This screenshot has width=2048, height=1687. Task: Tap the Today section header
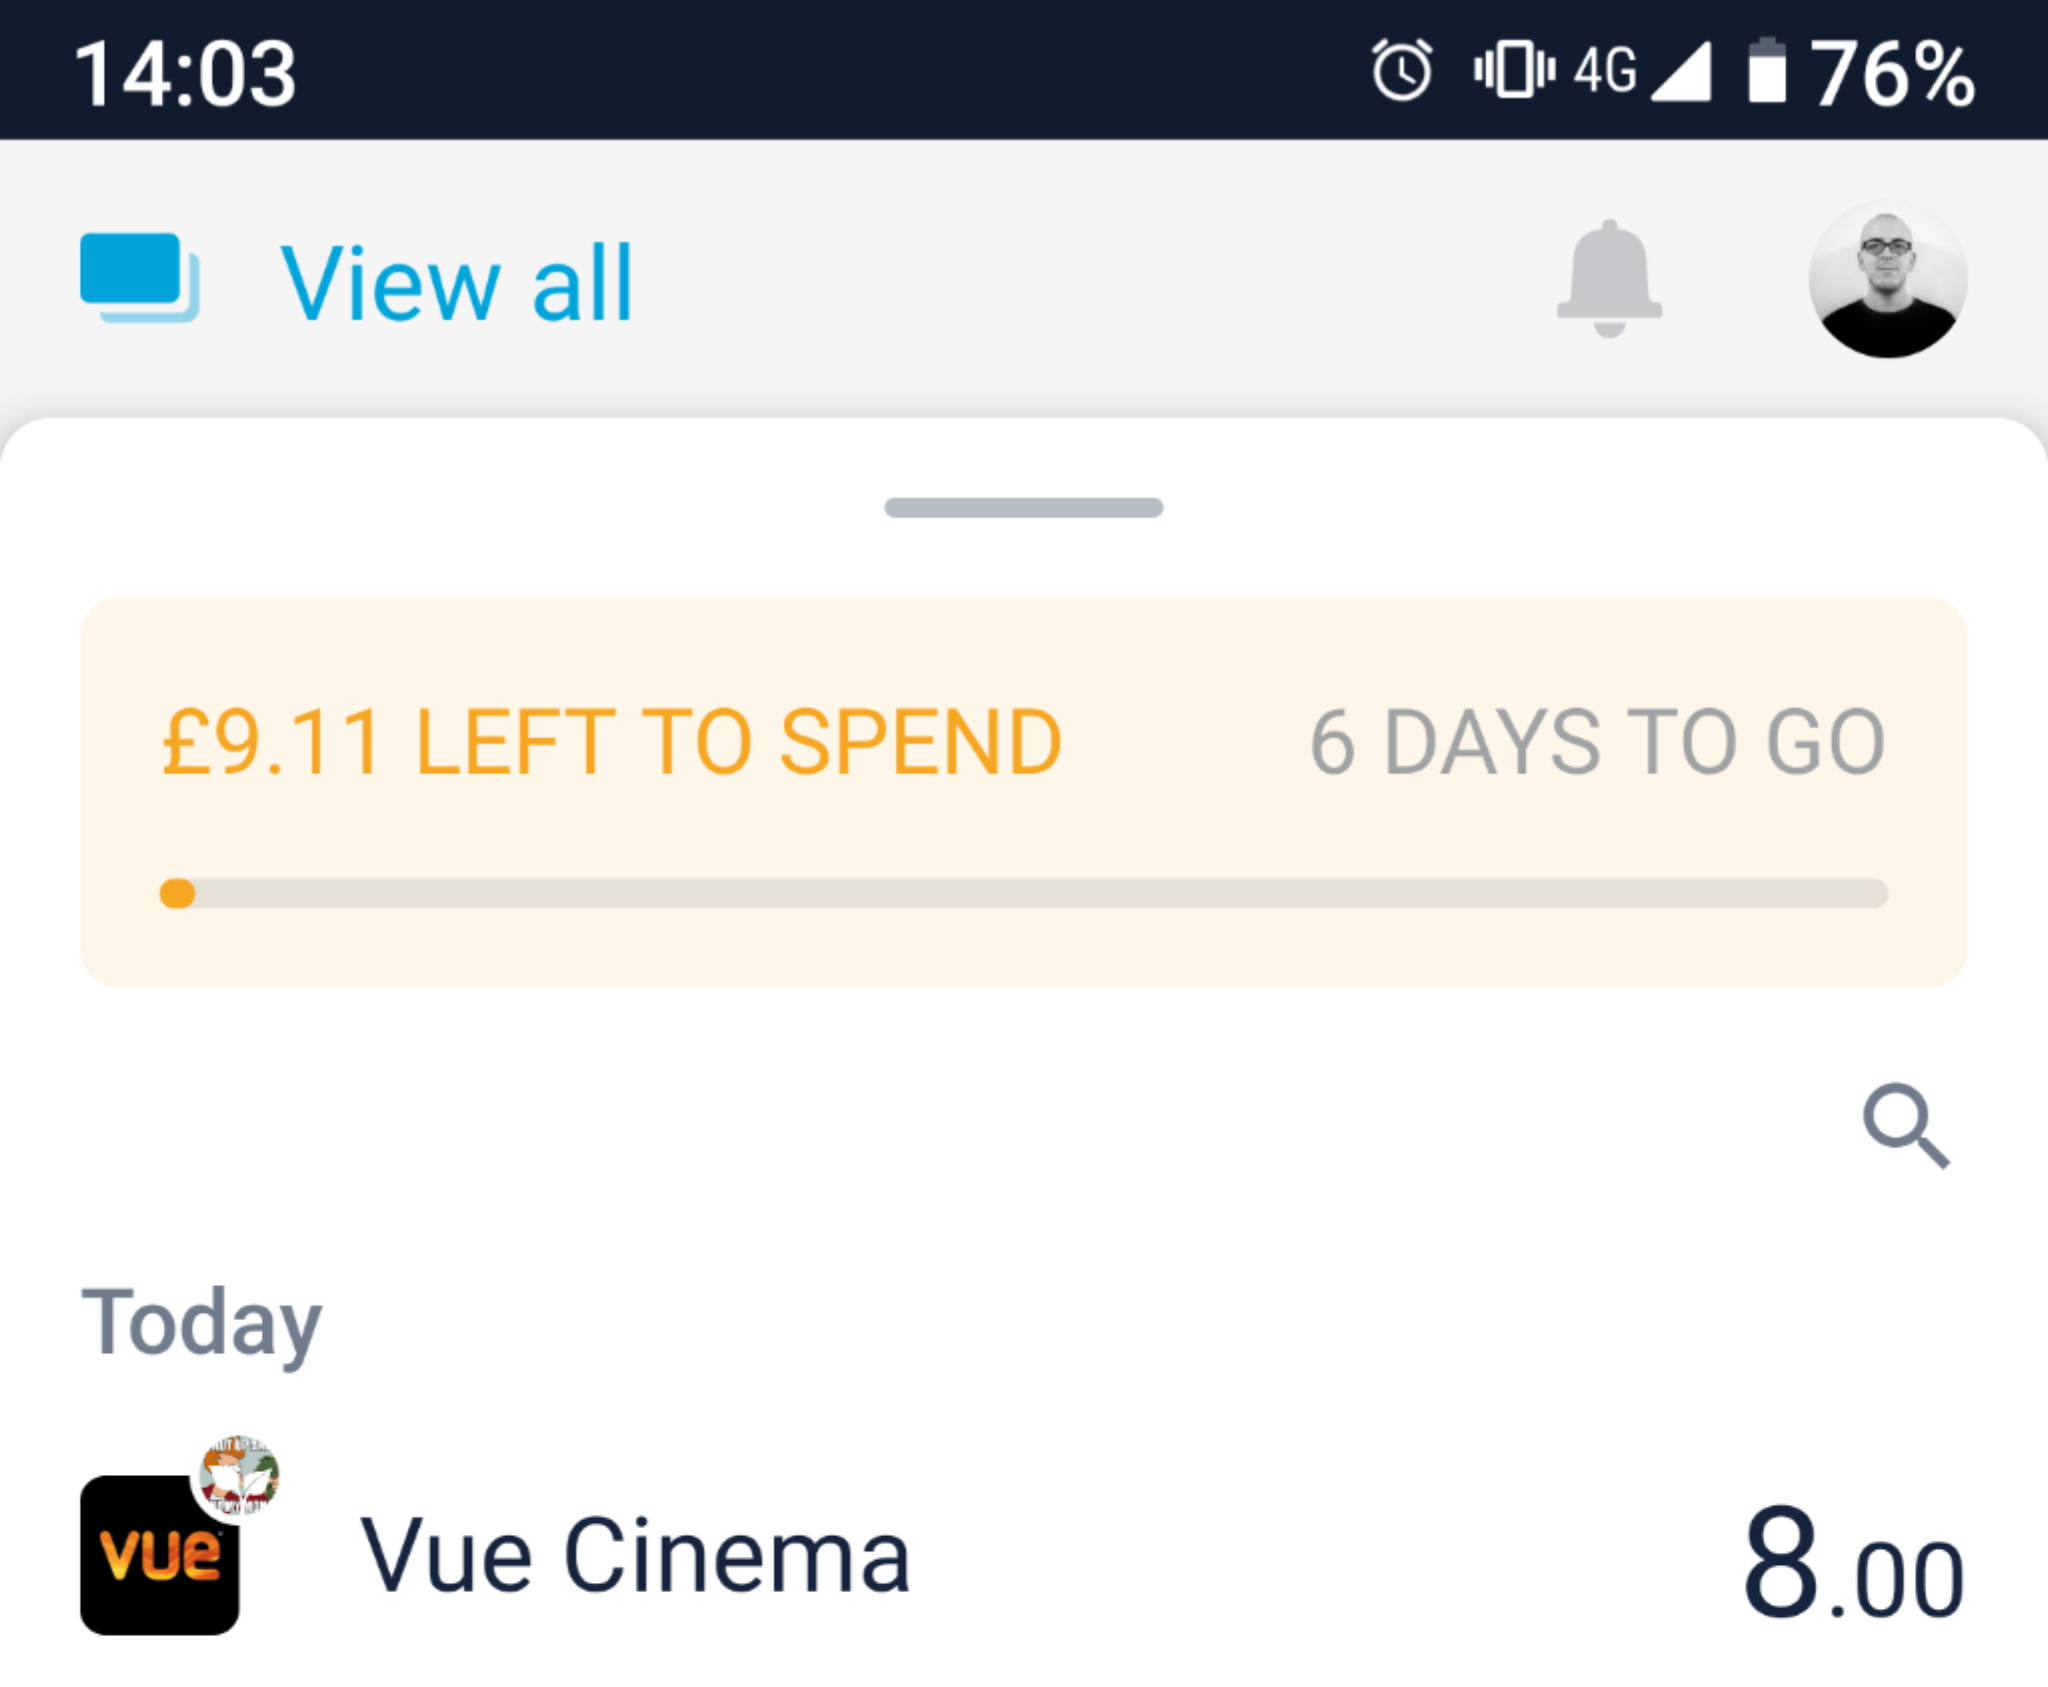tap(201, 1322)
